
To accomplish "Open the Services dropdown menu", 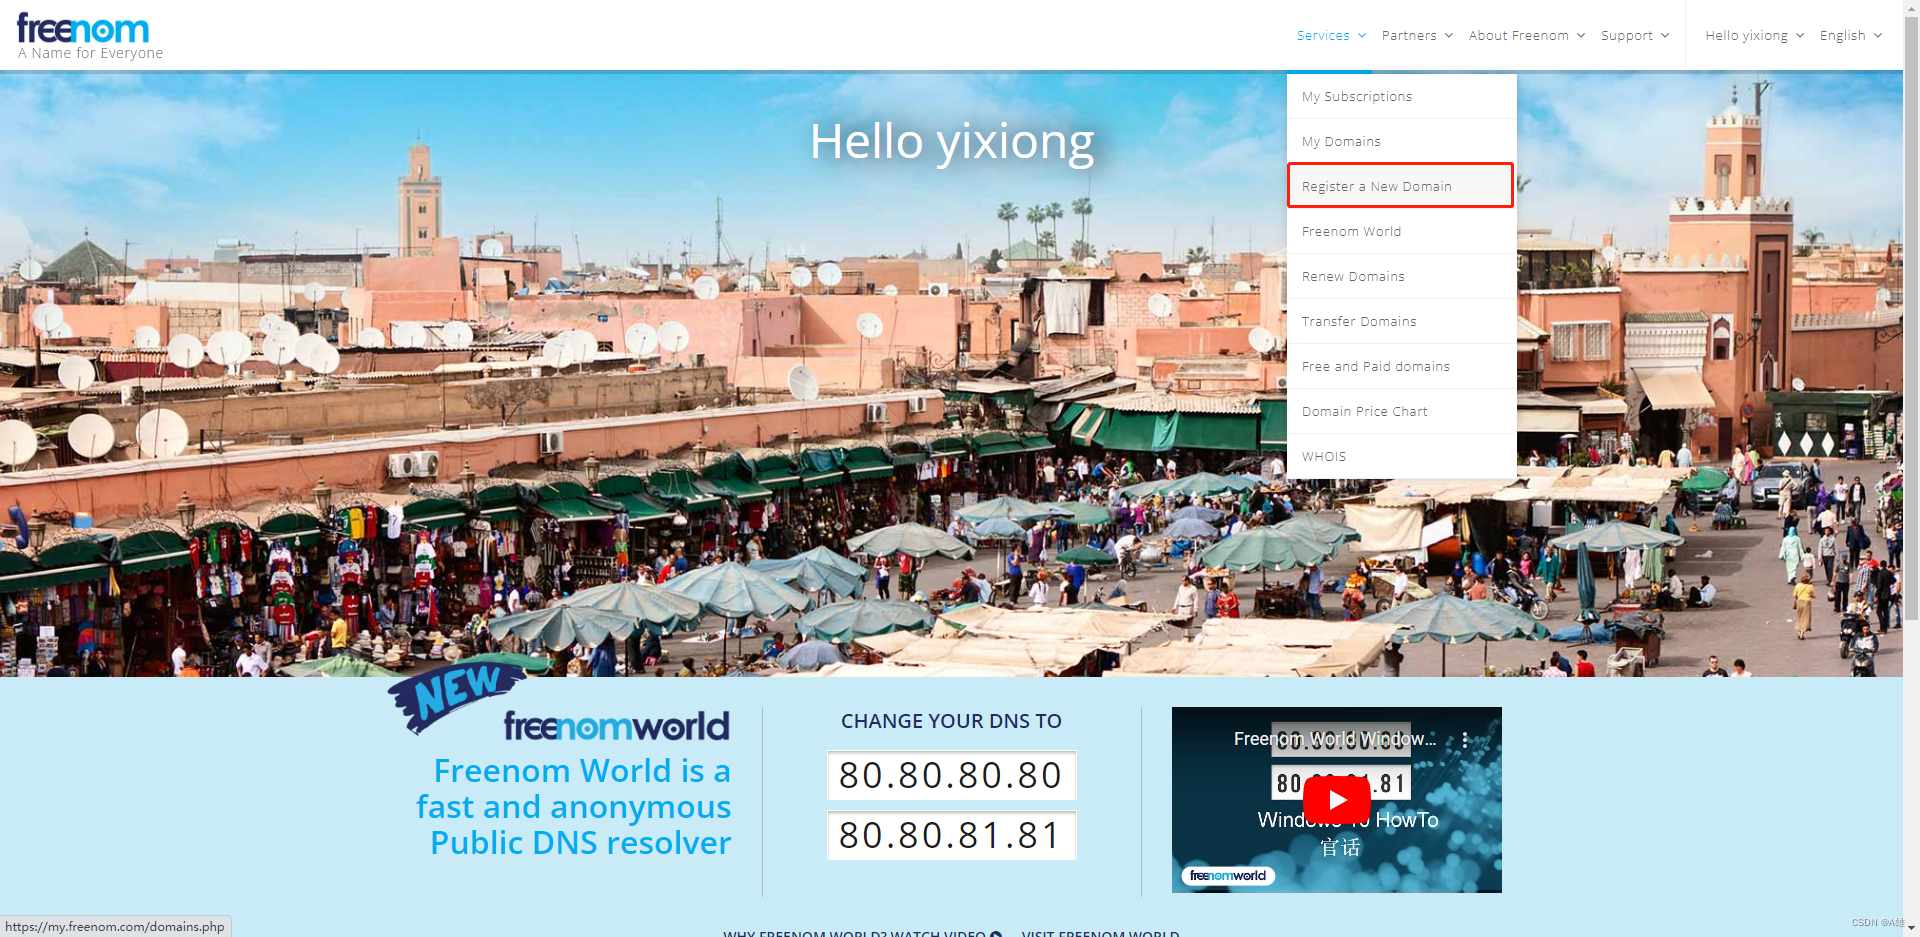I will 1331,35.
